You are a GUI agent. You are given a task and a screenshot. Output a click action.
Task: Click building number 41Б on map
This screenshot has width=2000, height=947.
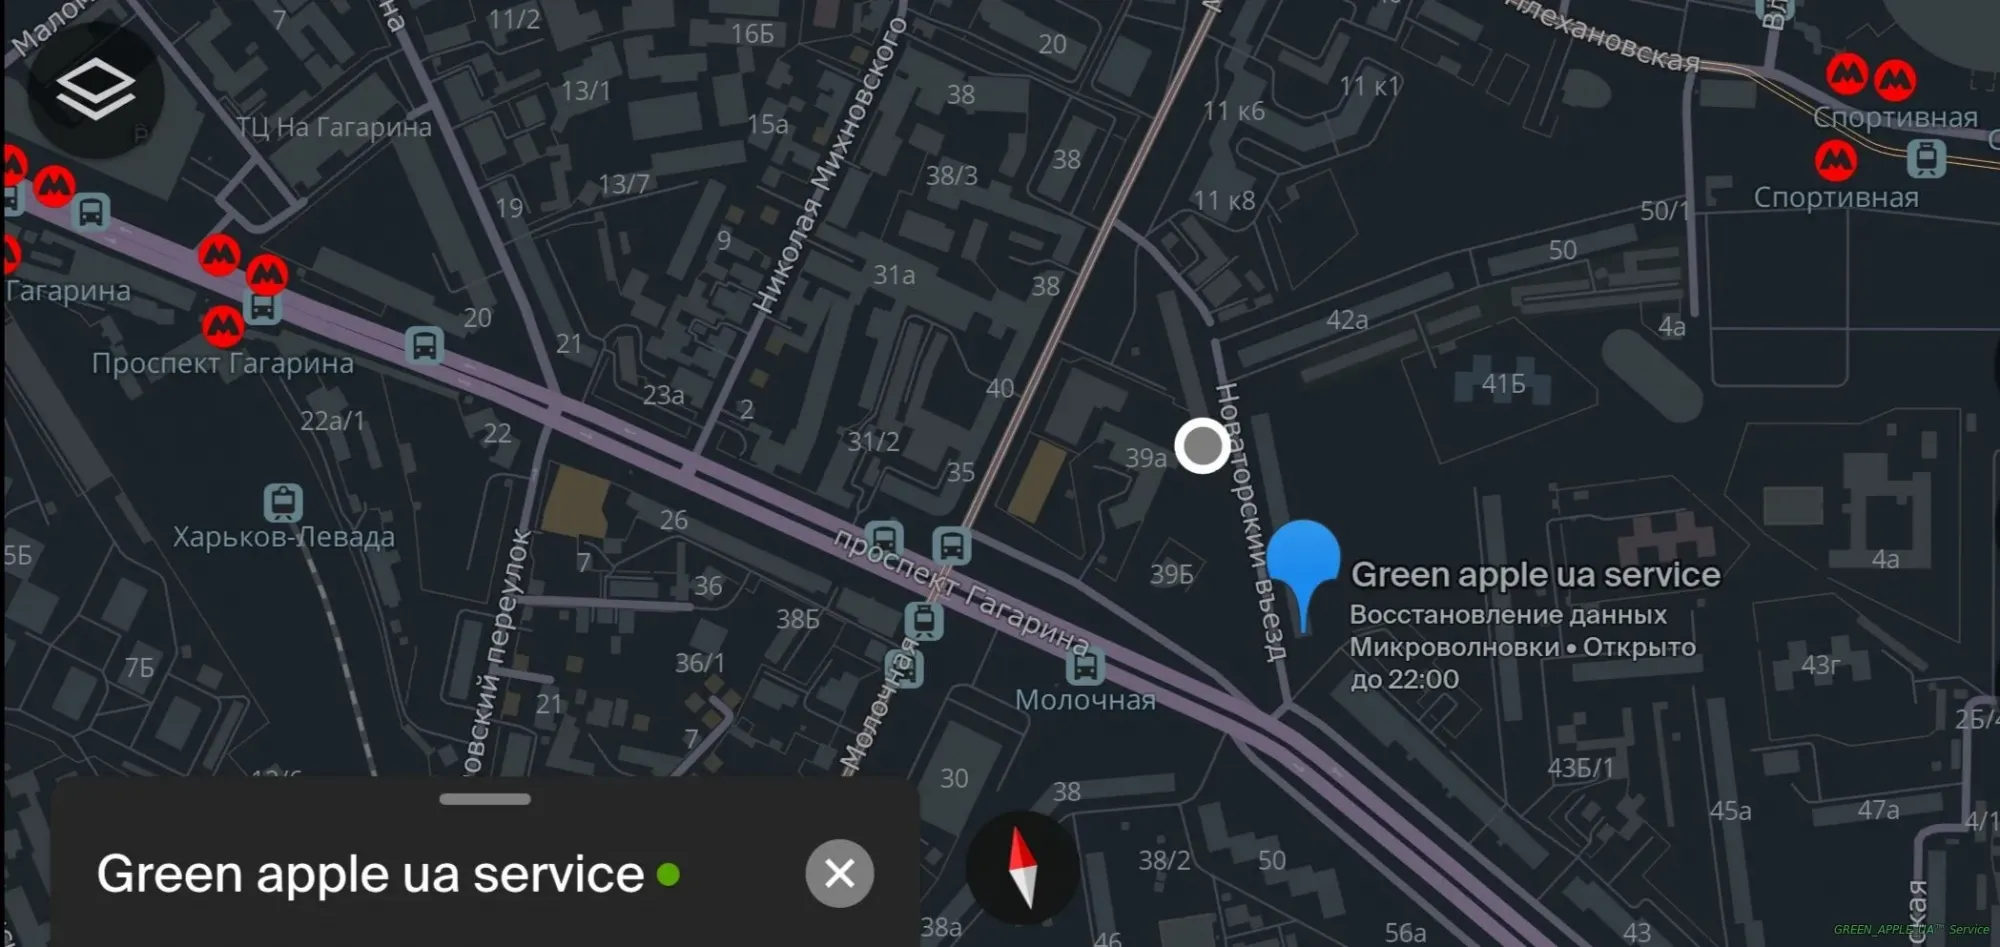pyautogui.click(x=1503, y=384)
